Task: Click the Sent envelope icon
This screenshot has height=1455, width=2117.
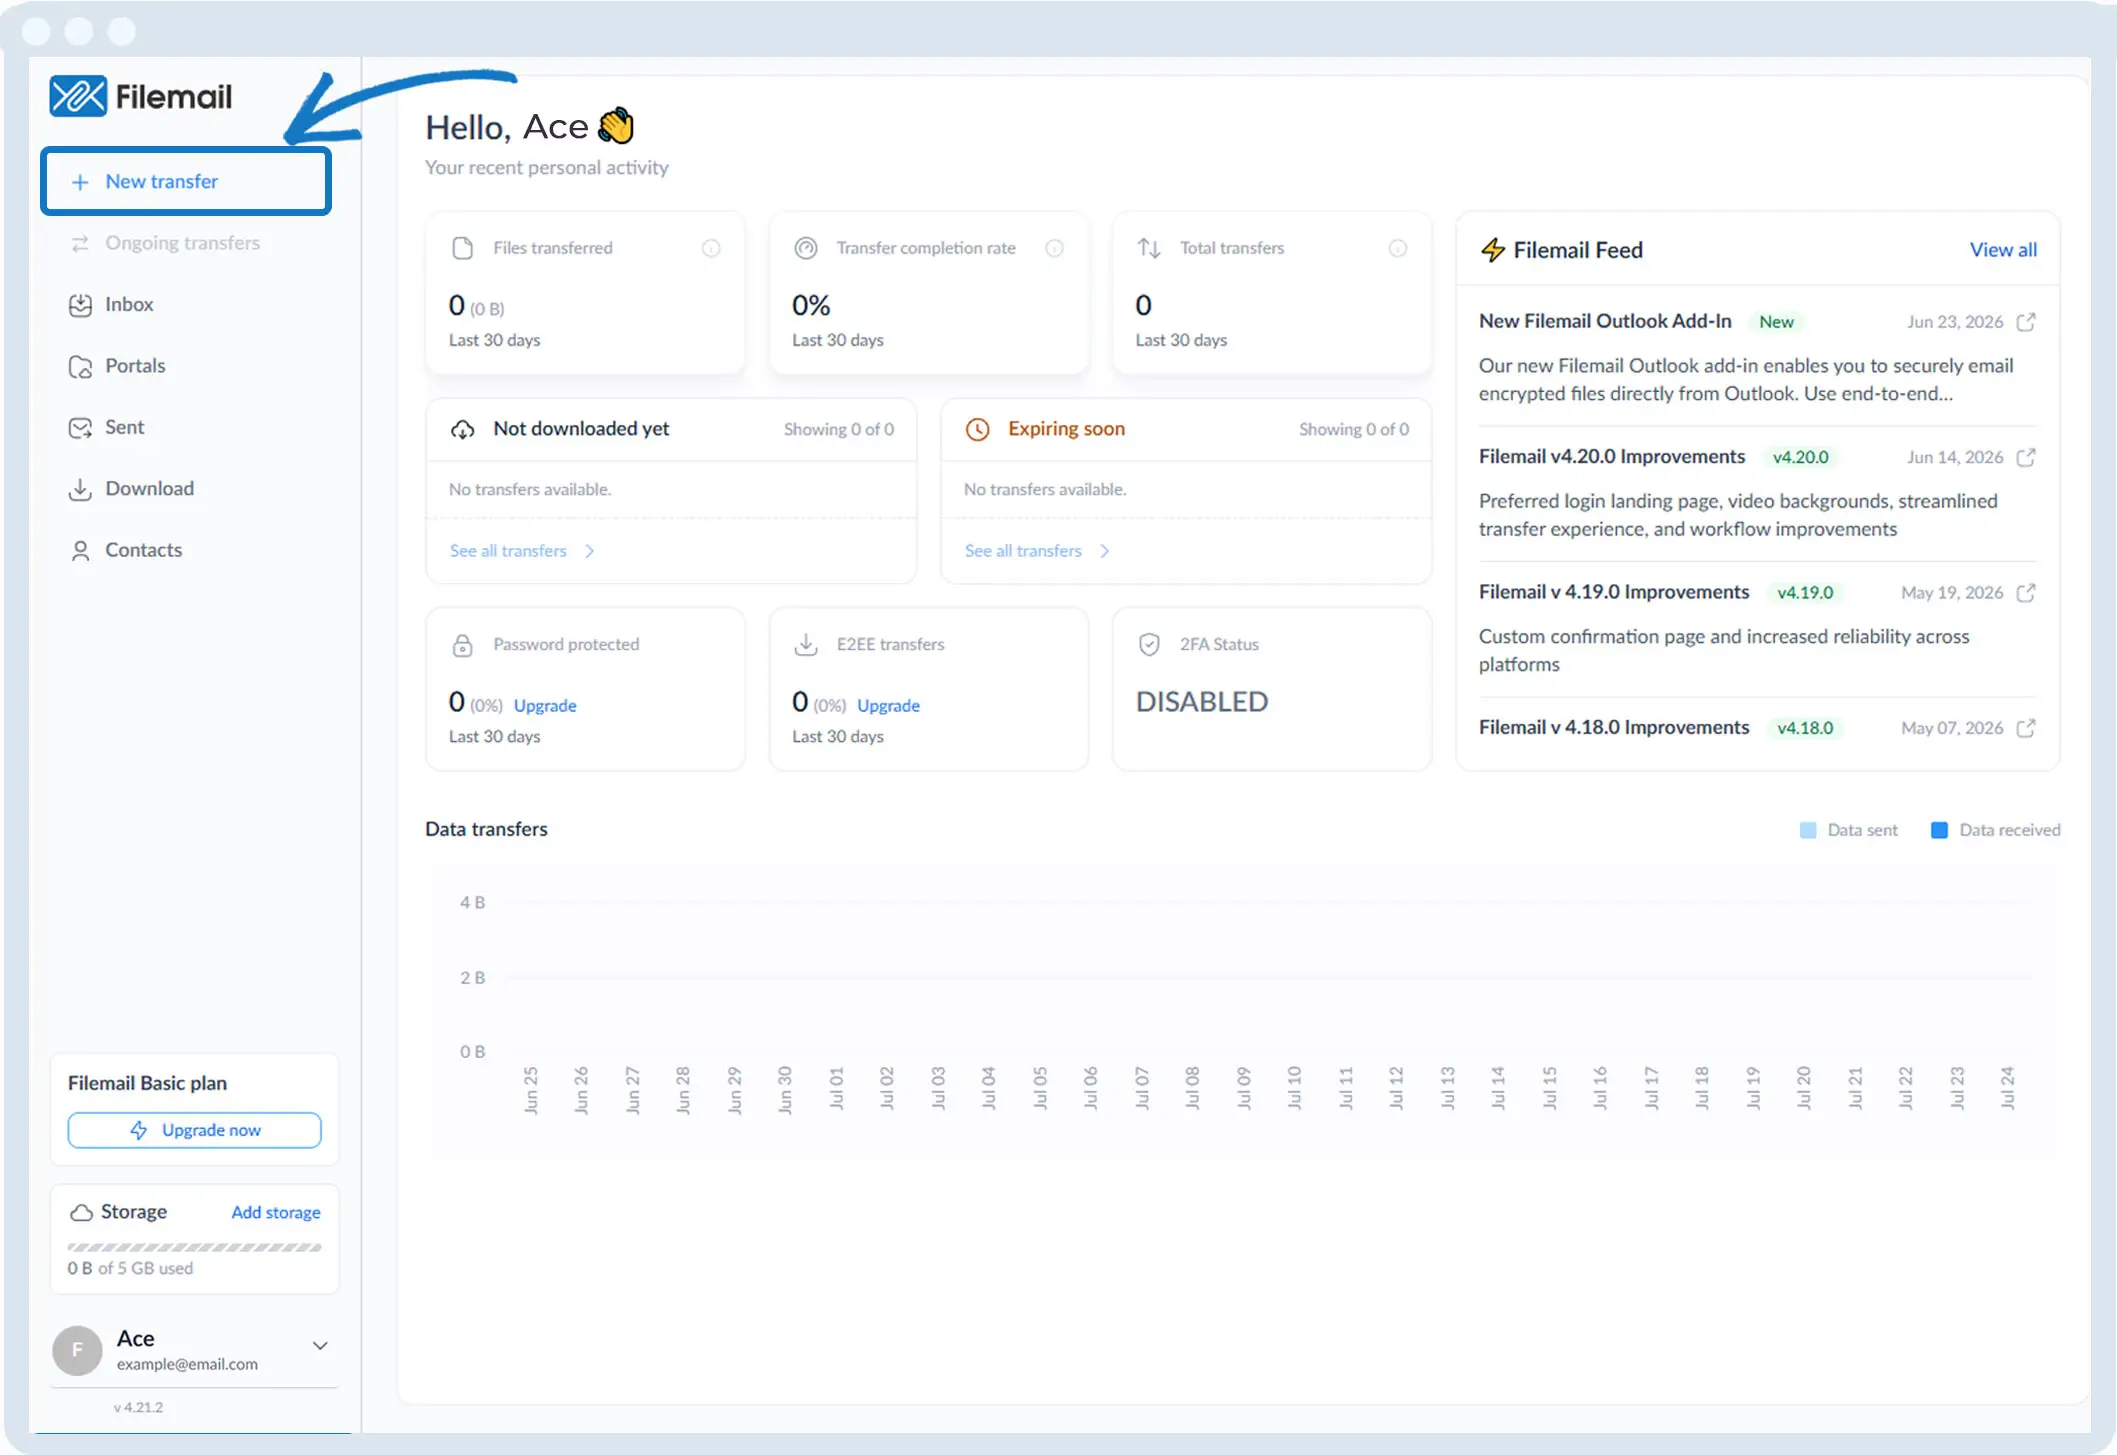Action: coord(80,428)
